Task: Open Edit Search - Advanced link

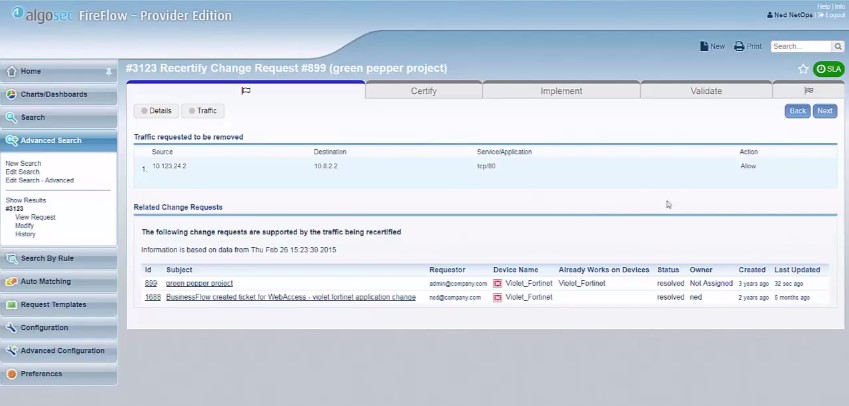Action: pos(40,180)
